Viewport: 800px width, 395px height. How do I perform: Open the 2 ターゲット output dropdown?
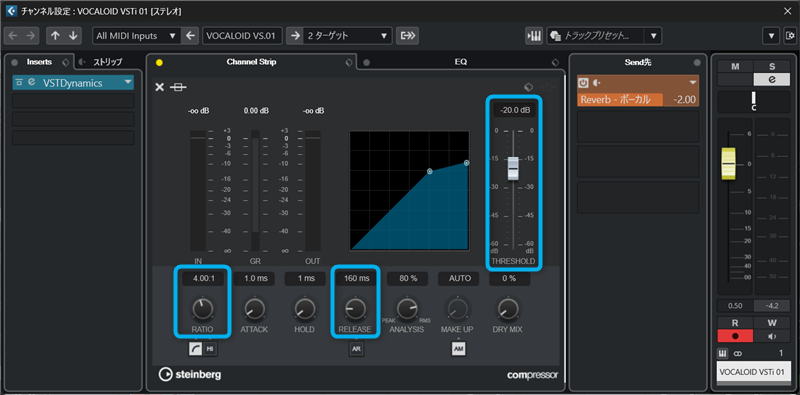click(348, 36)
